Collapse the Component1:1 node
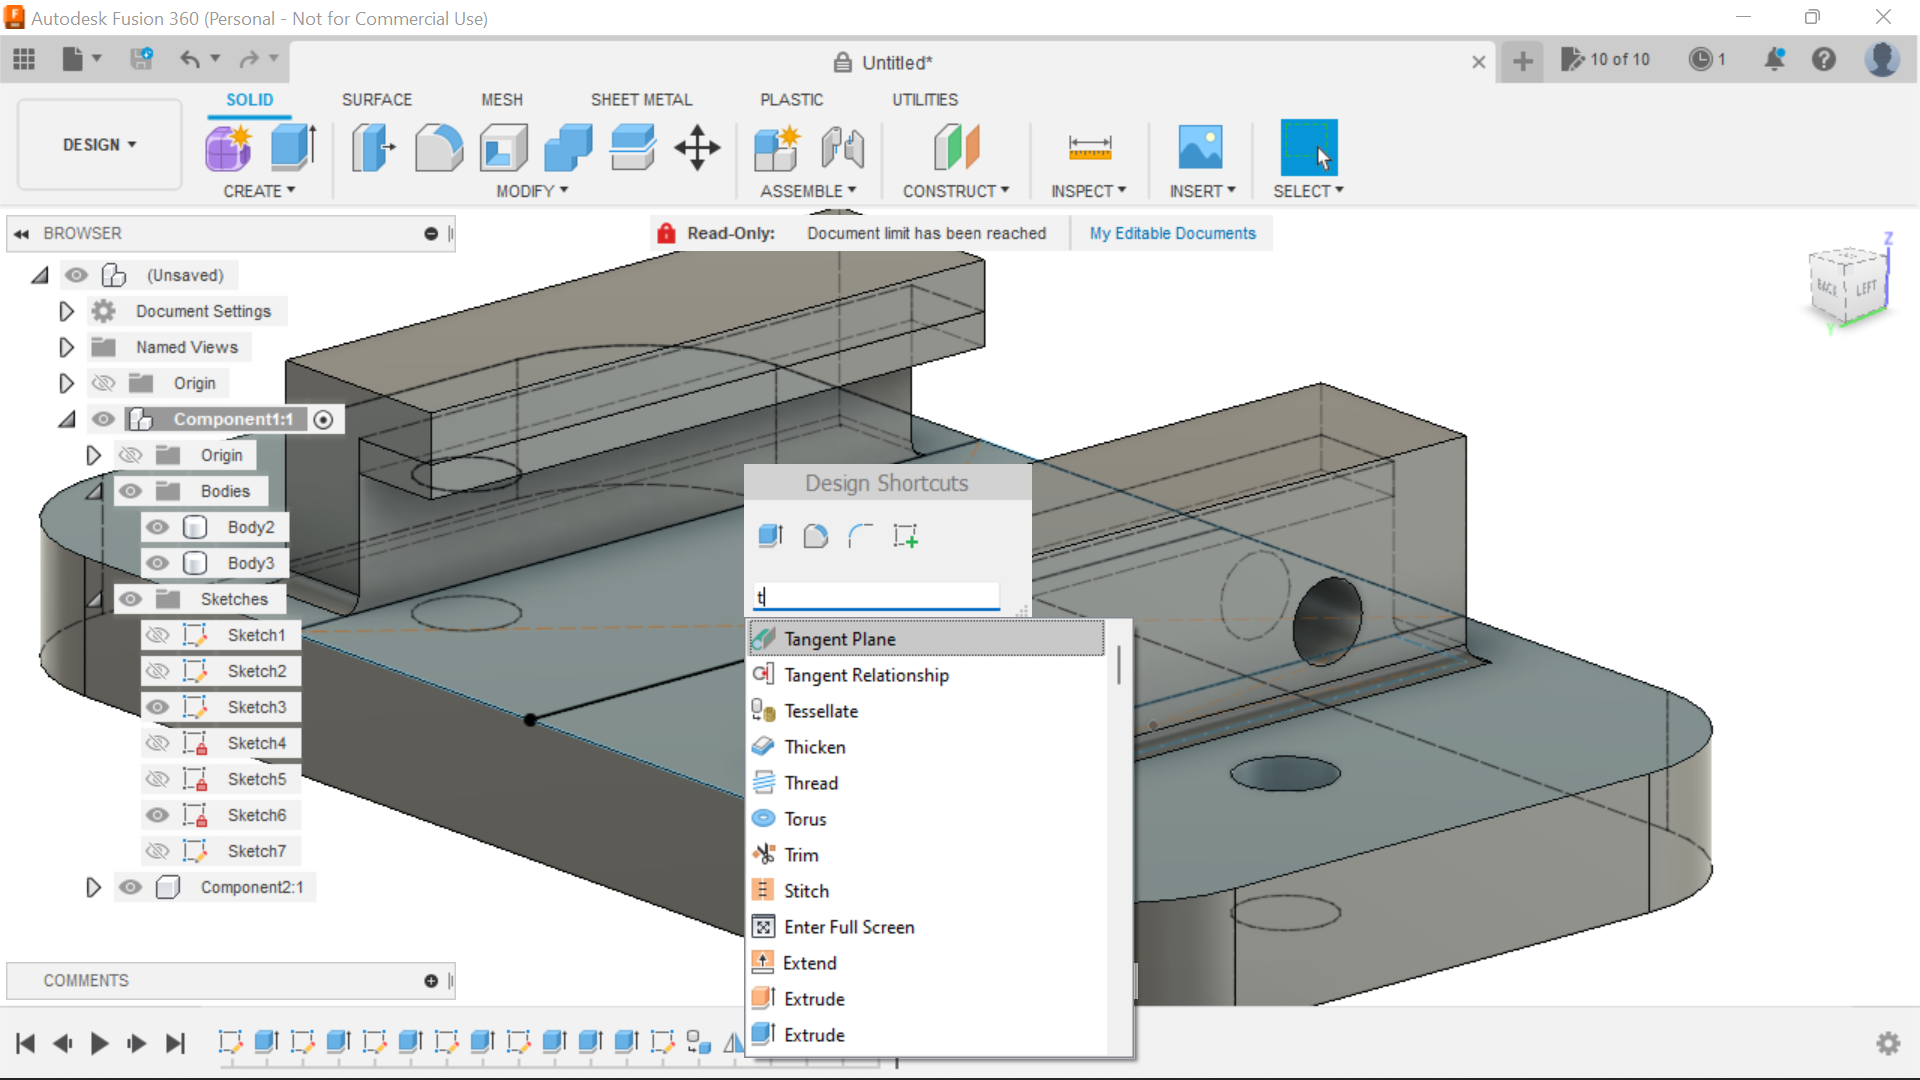The height and width of the screenshot is (1080, 1920). coord(66,420)
